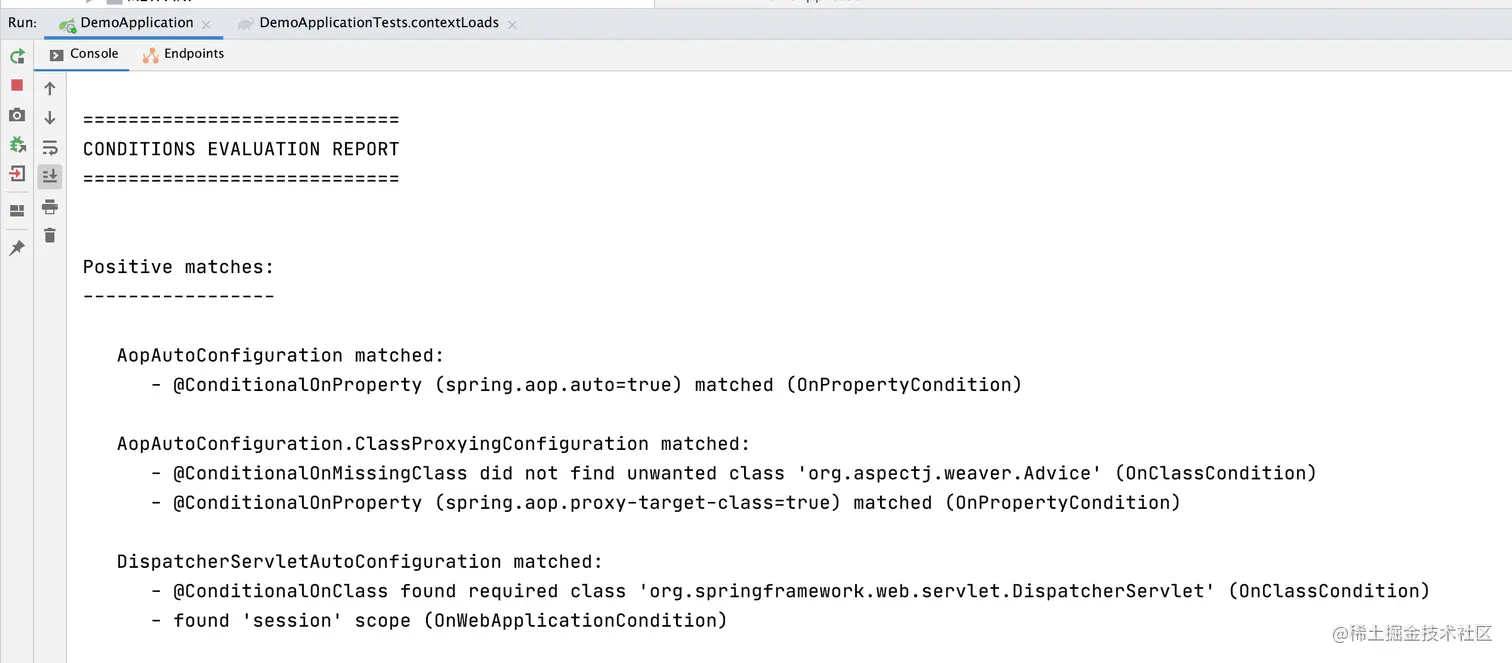1512x663 pixels.
Task: Click the green bug debugger icon
Action: (17, 144)
